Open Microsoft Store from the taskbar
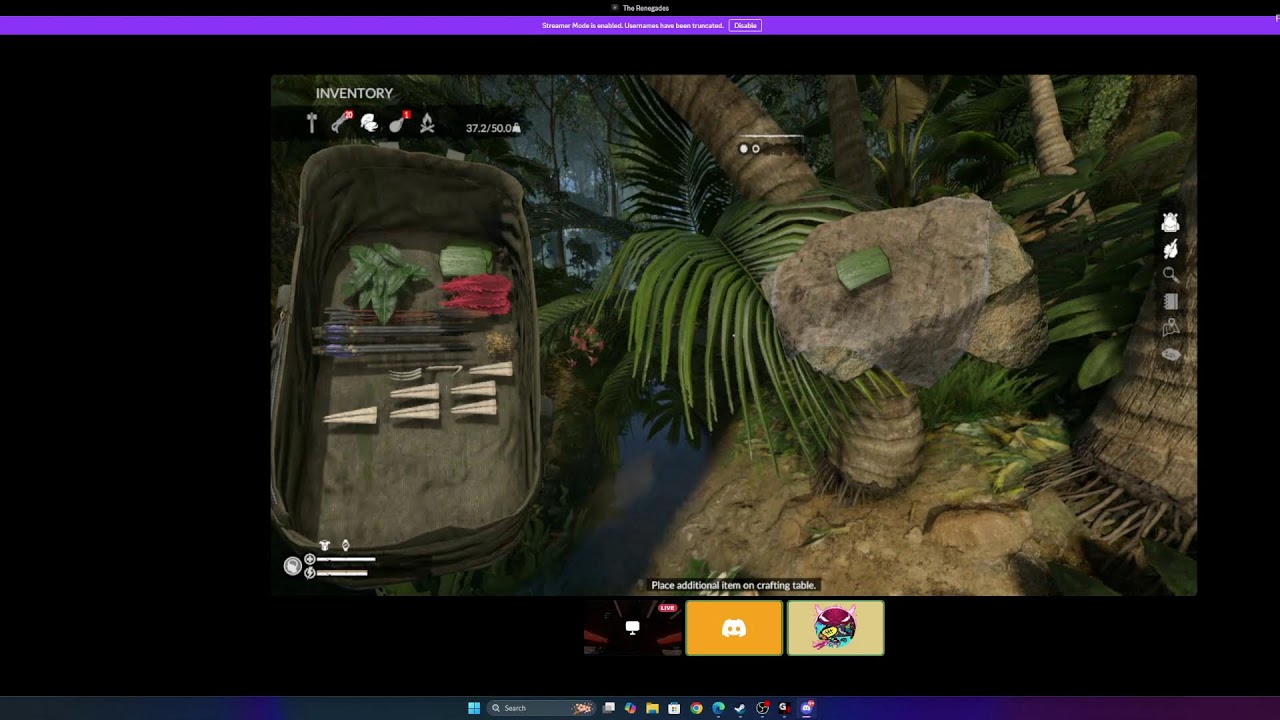The width and height of the screenshot is (1280, 720). tap(674, 708)
